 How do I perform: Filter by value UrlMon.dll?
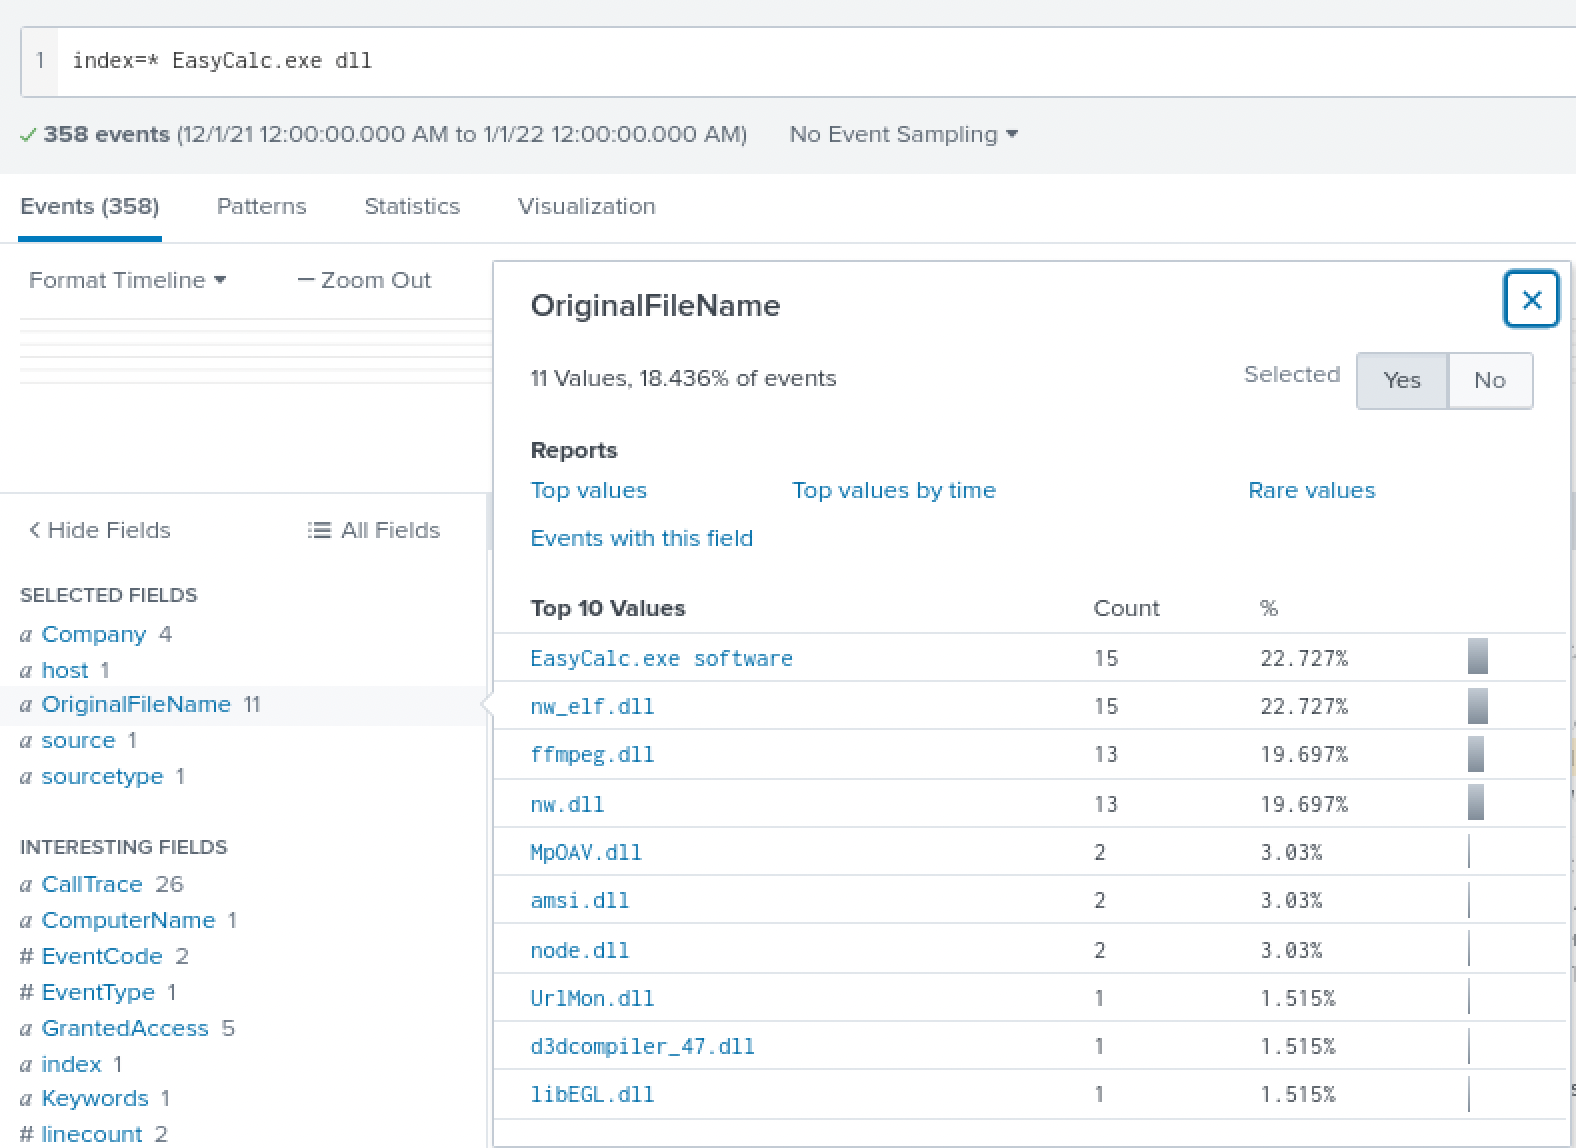(592, 998)
